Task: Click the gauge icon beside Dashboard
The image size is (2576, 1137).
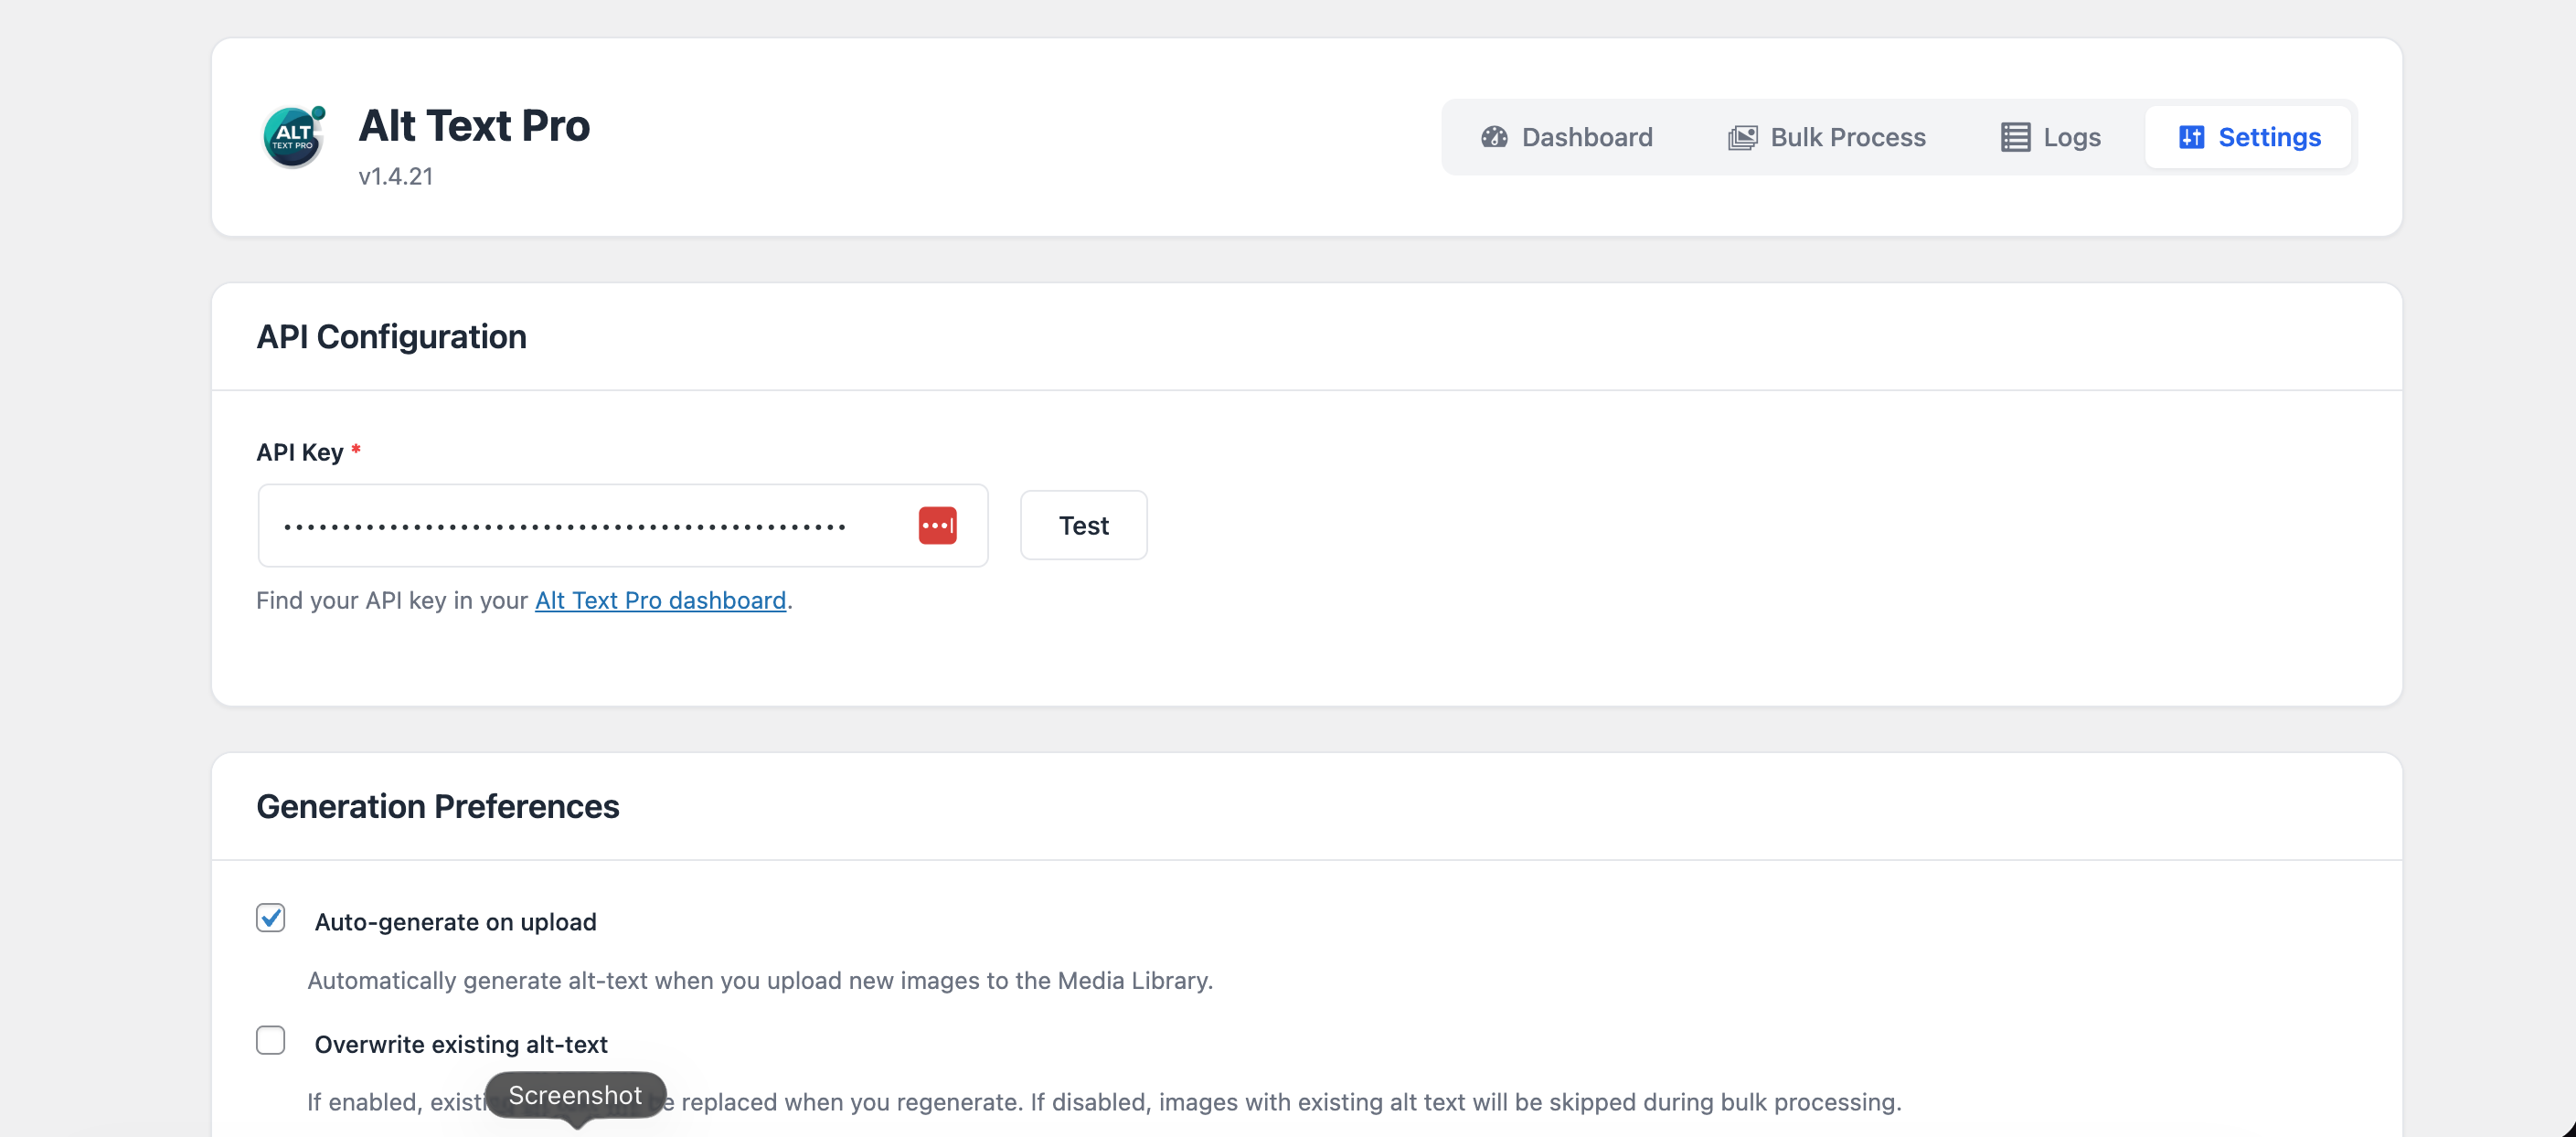Action: point(1494,137)
